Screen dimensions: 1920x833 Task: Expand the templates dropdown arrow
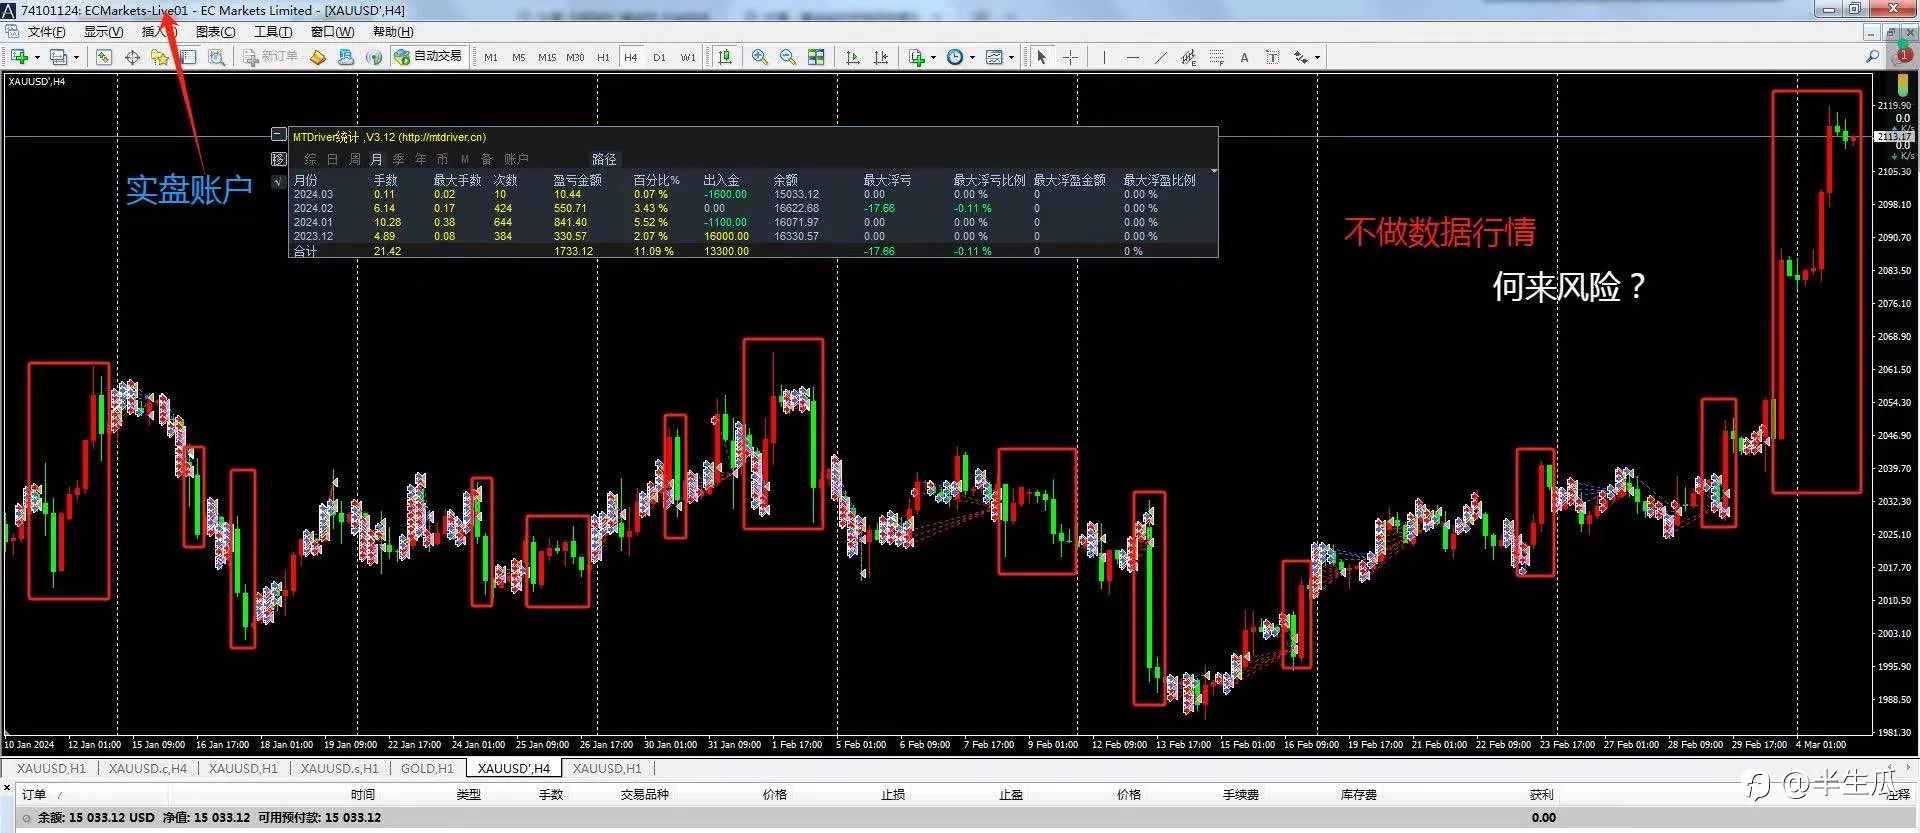click(x=1011, y=57)
